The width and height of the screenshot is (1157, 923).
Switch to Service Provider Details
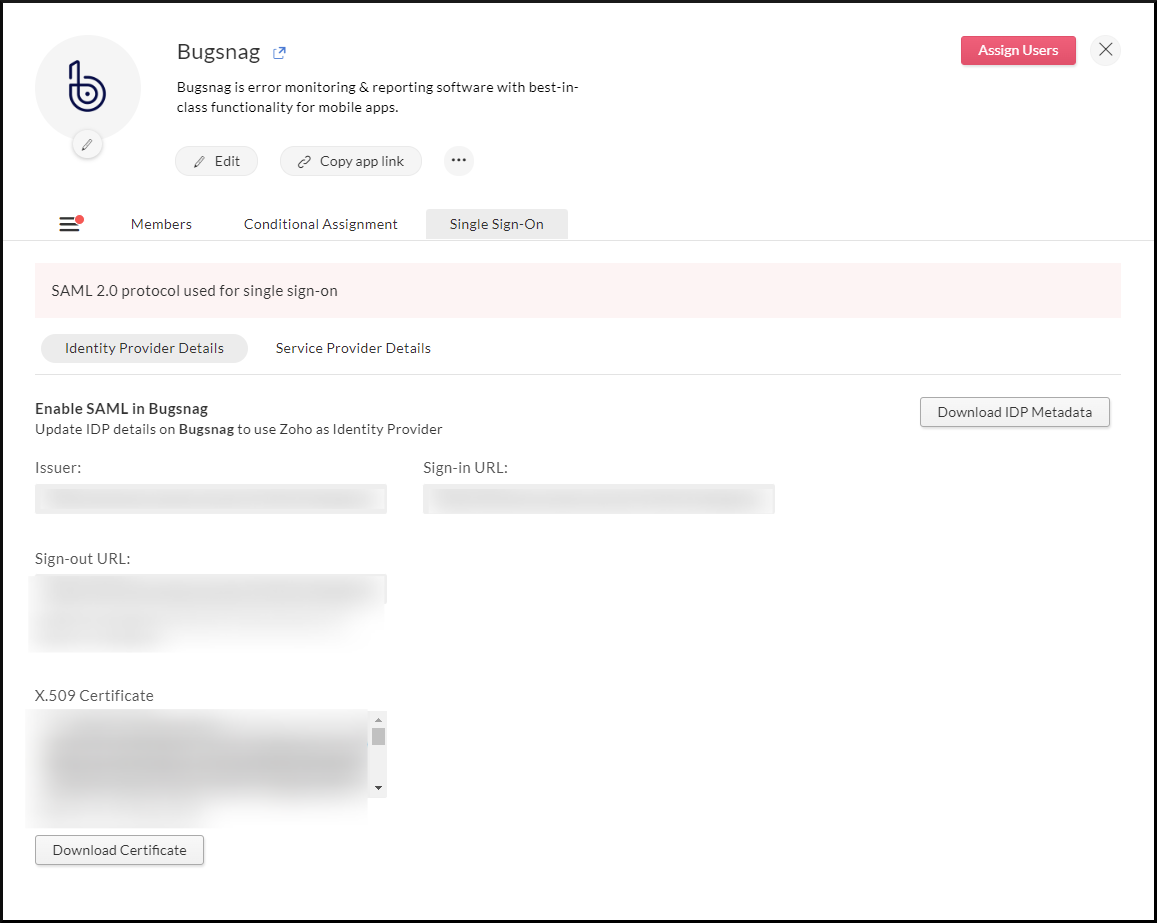tap(353, 348)
